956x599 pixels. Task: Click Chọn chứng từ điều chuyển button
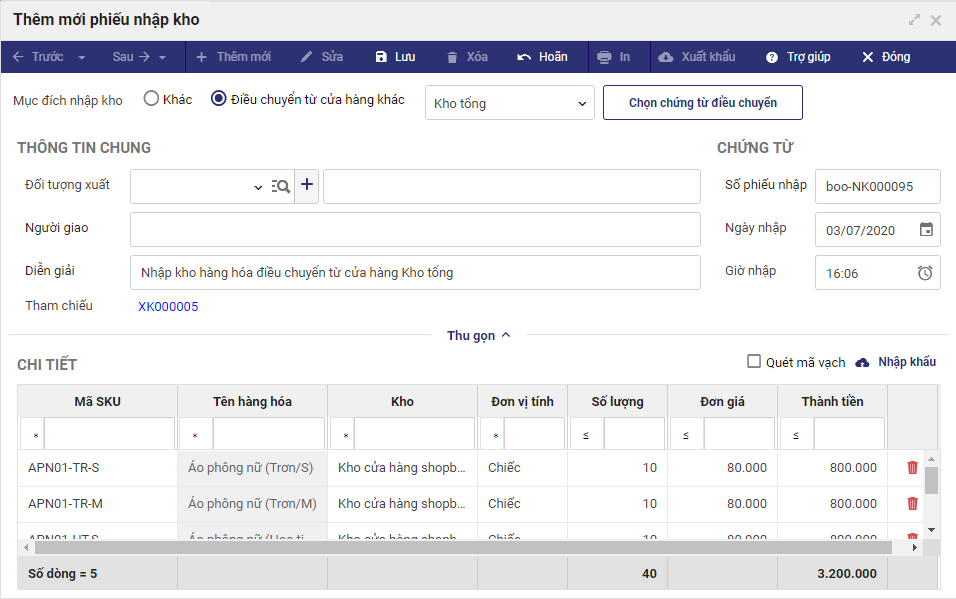tap(702, 103)
